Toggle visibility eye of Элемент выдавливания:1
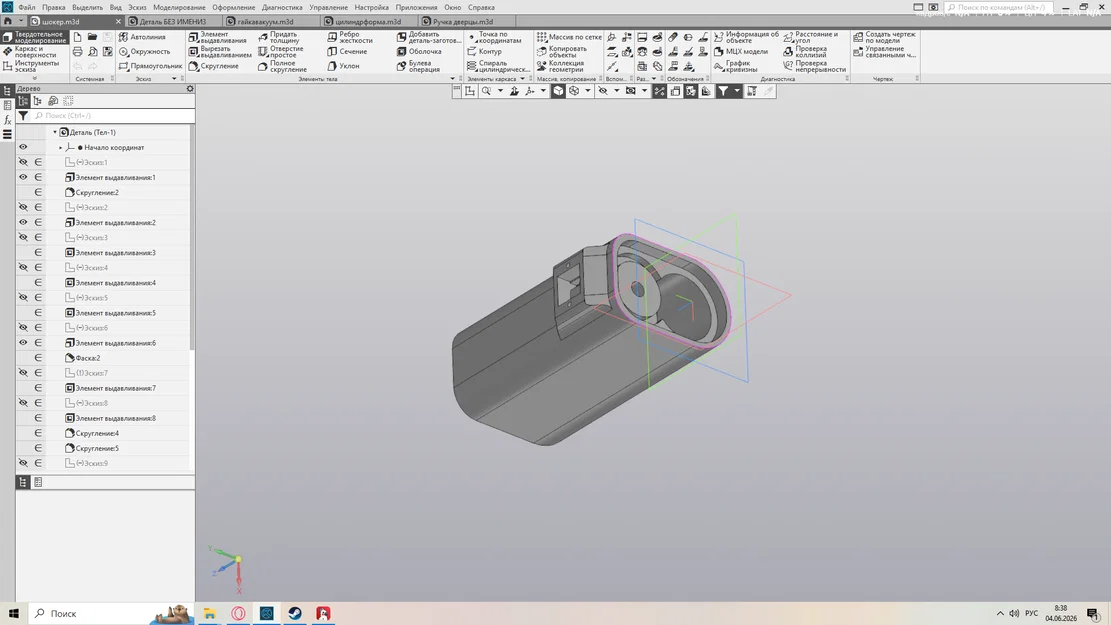The height and width of the screenshot is (625, 1111). pyautogui.click(x=23, y=177)
